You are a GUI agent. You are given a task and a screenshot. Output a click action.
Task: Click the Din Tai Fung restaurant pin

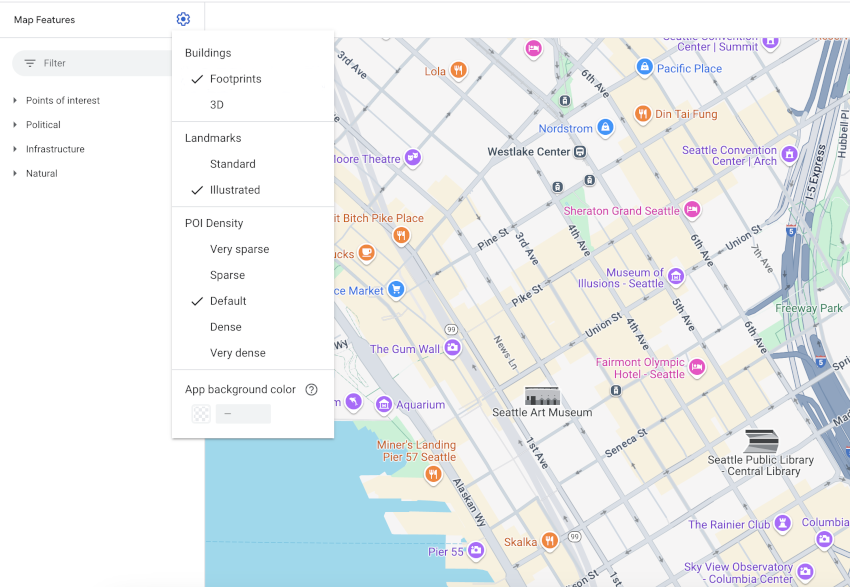coord(643,114)
